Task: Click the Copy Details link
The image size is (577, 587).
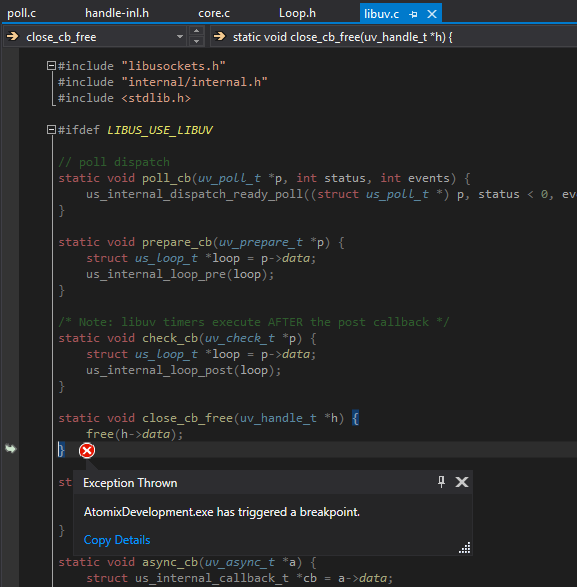Action: [x=117, y=540]
